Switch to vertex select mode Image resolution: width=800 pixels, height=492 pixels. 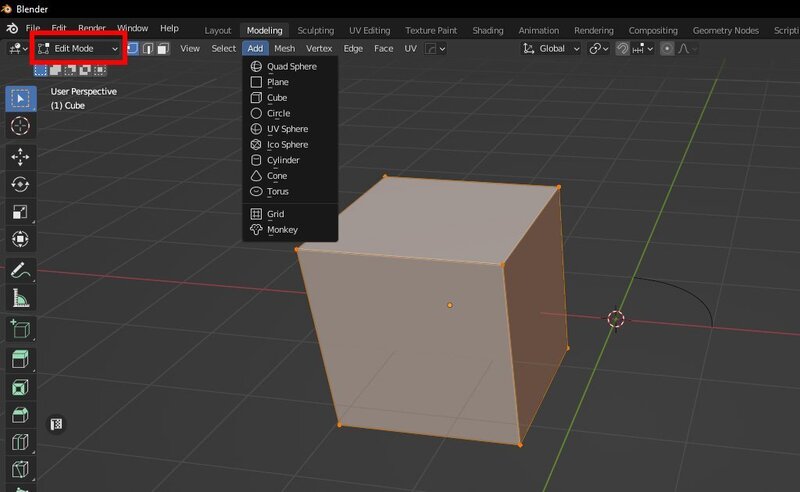(133, 48)
